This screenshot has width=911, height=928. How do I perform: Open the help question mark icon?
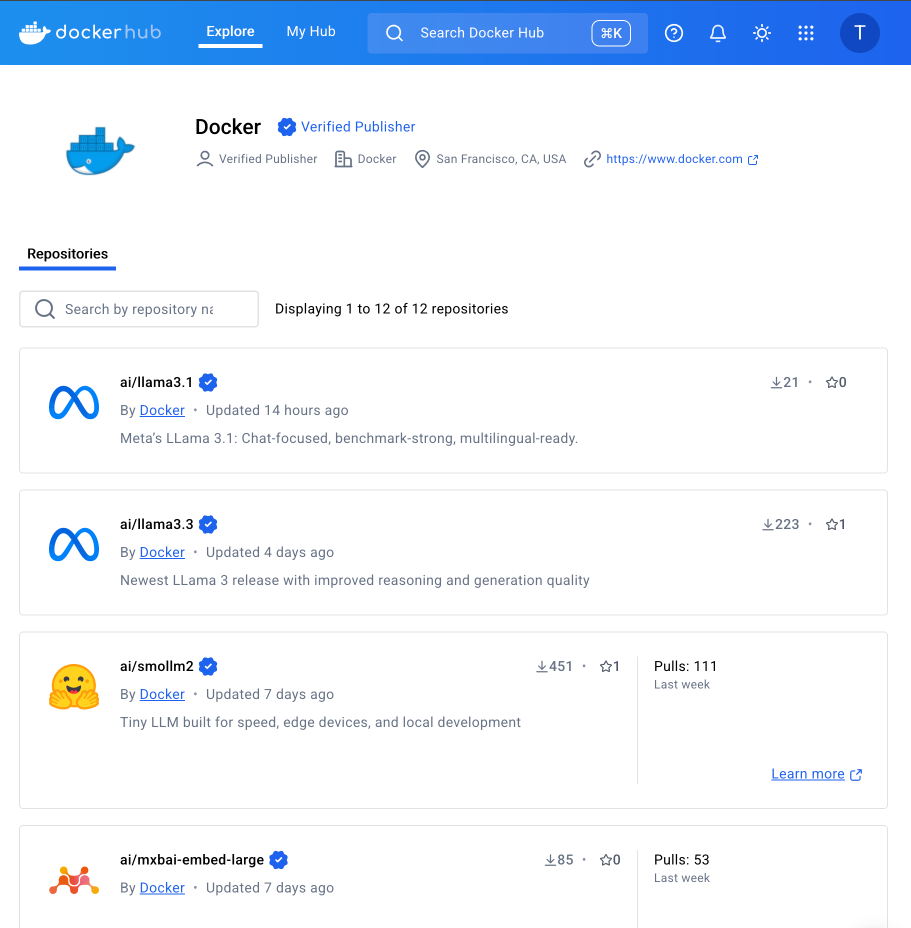point(674,33)
